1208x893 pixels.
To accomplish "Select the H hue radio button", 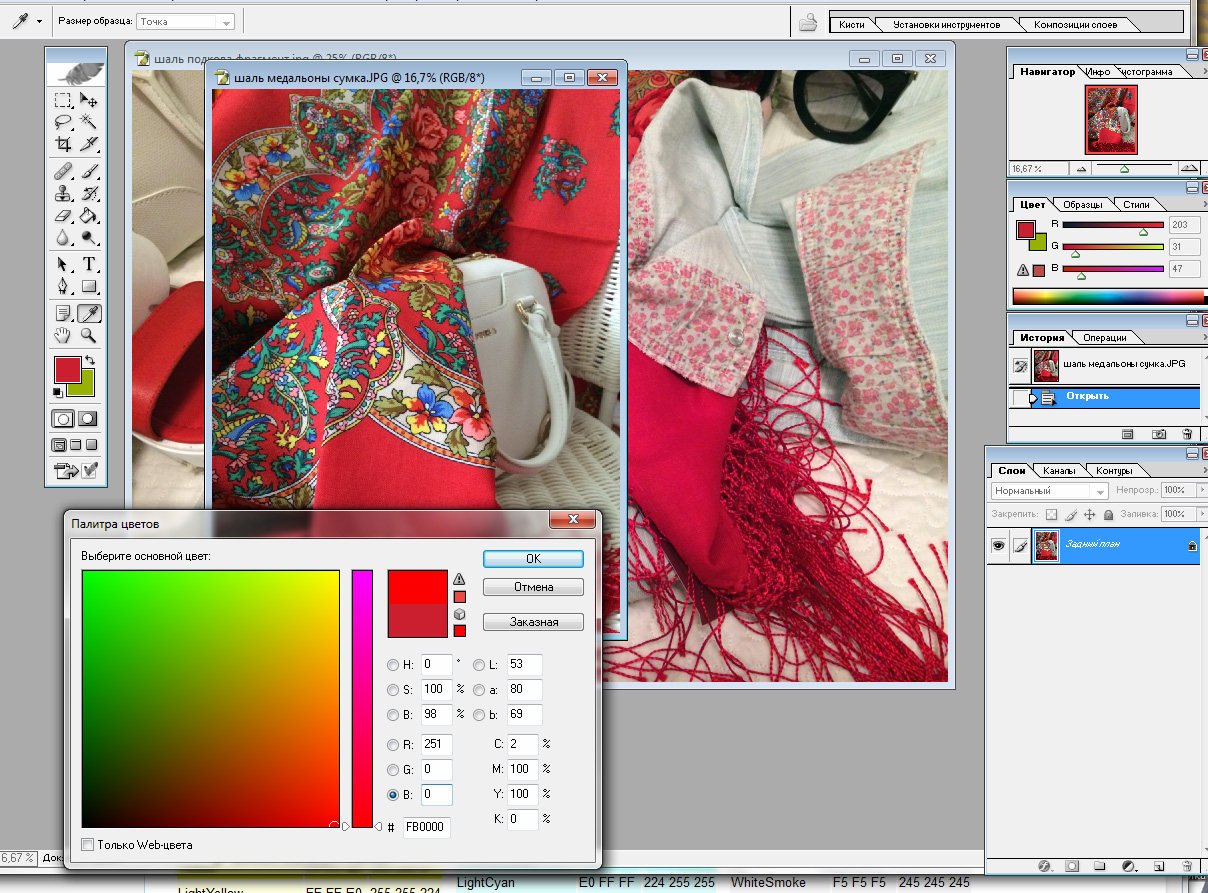I will pyautogui.click(x=393, y=665).
